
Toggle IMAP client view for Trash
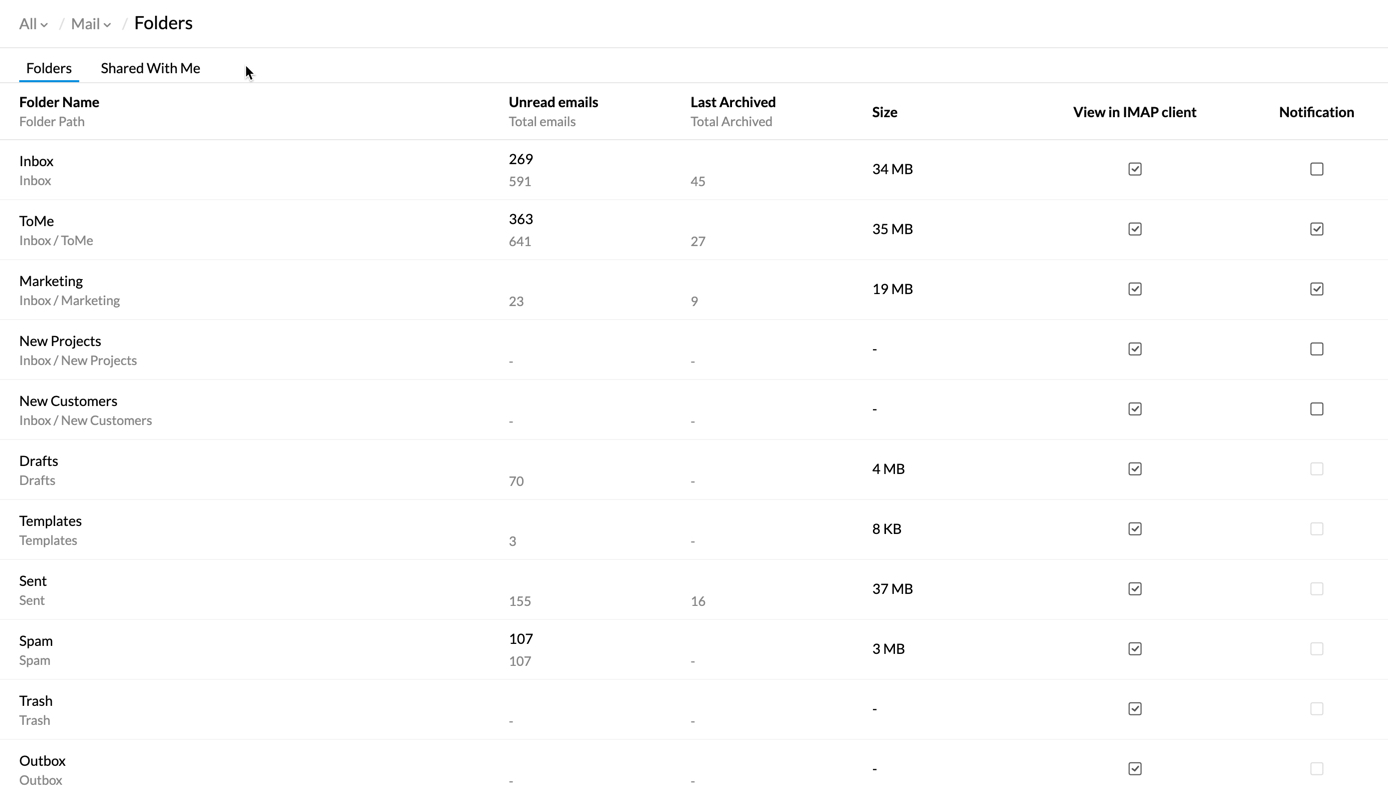click(x=1135, y=709)
